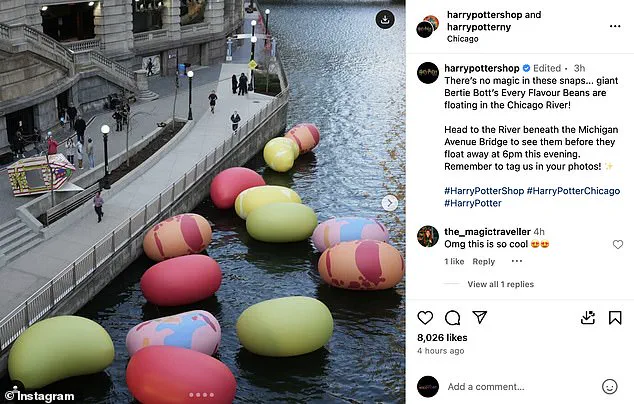Open comment options dots next to Reply
Viewport: 634px width, 404px height.
click(517, 261)
